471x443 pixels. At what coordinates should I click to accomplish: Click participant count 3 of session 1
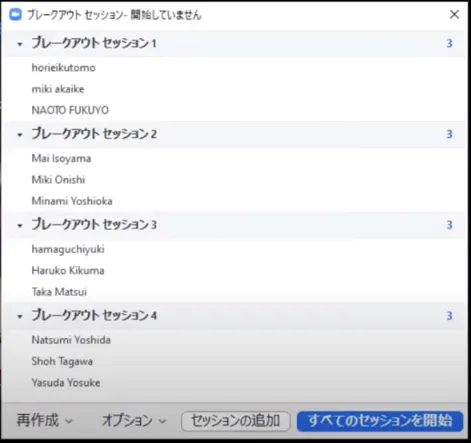pyautogui.click(x=449, y=43)
